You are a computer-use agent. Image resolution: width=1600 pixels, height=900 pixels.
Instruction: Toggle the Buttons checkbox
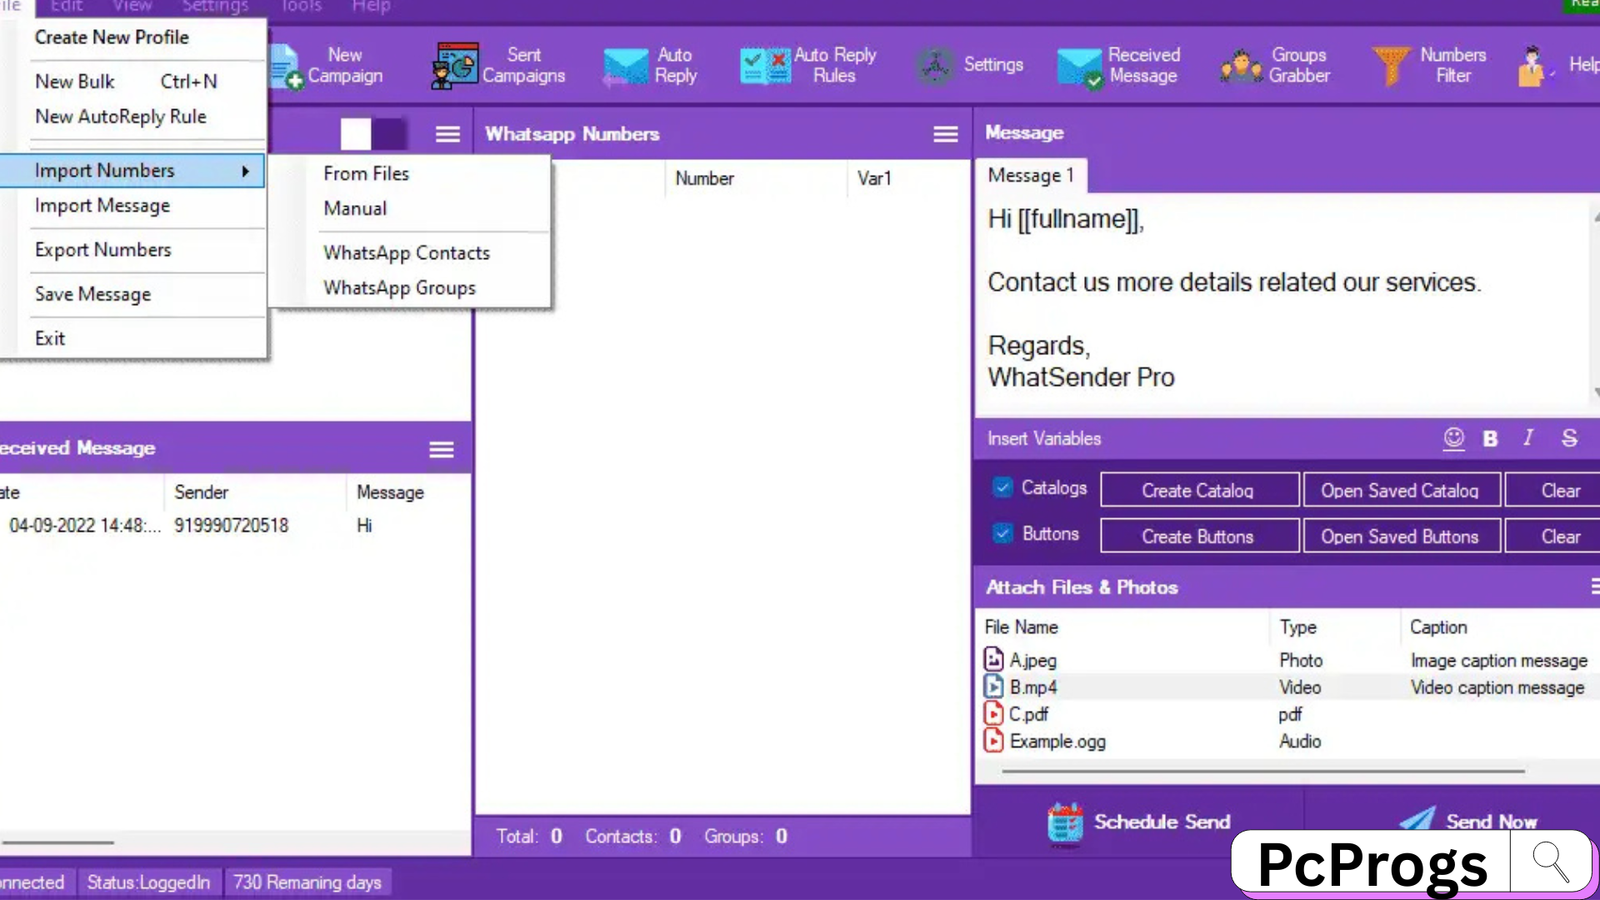point(1002,533)
